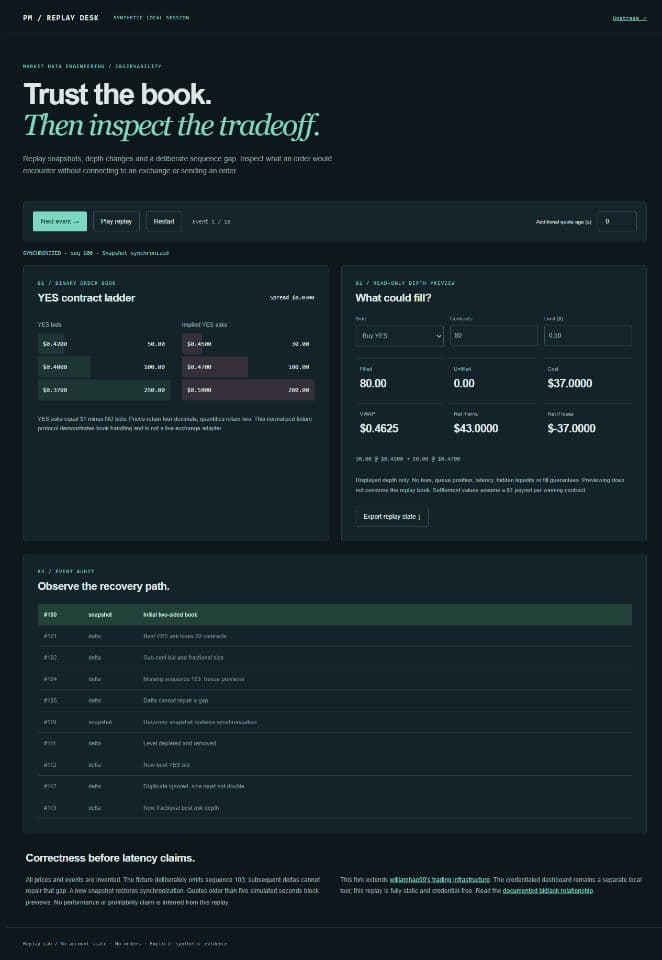Click Observe the recovery path heading

pos(103,587)
